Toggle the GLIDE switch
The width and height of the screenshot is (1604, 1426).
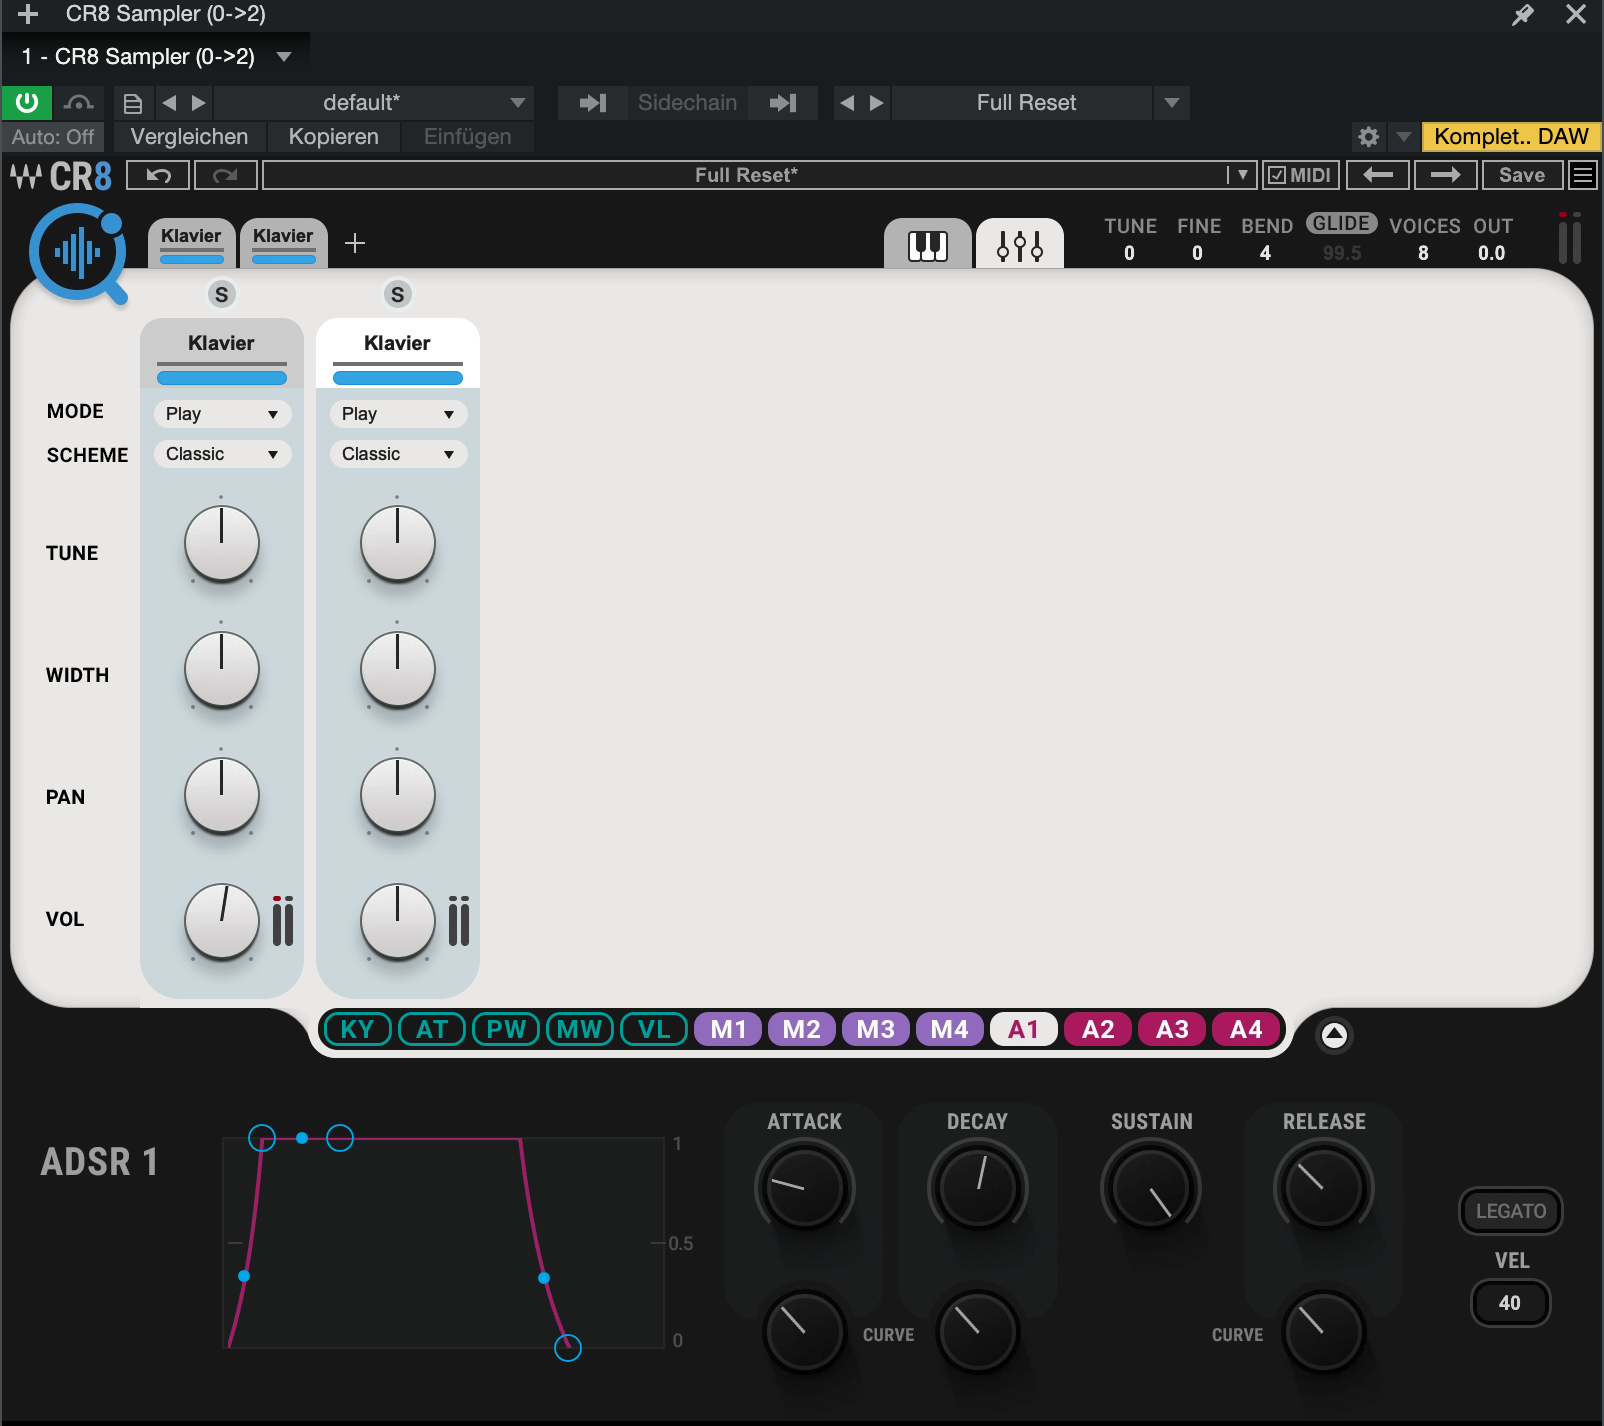pyautogui.click(x=1341, y=223)
